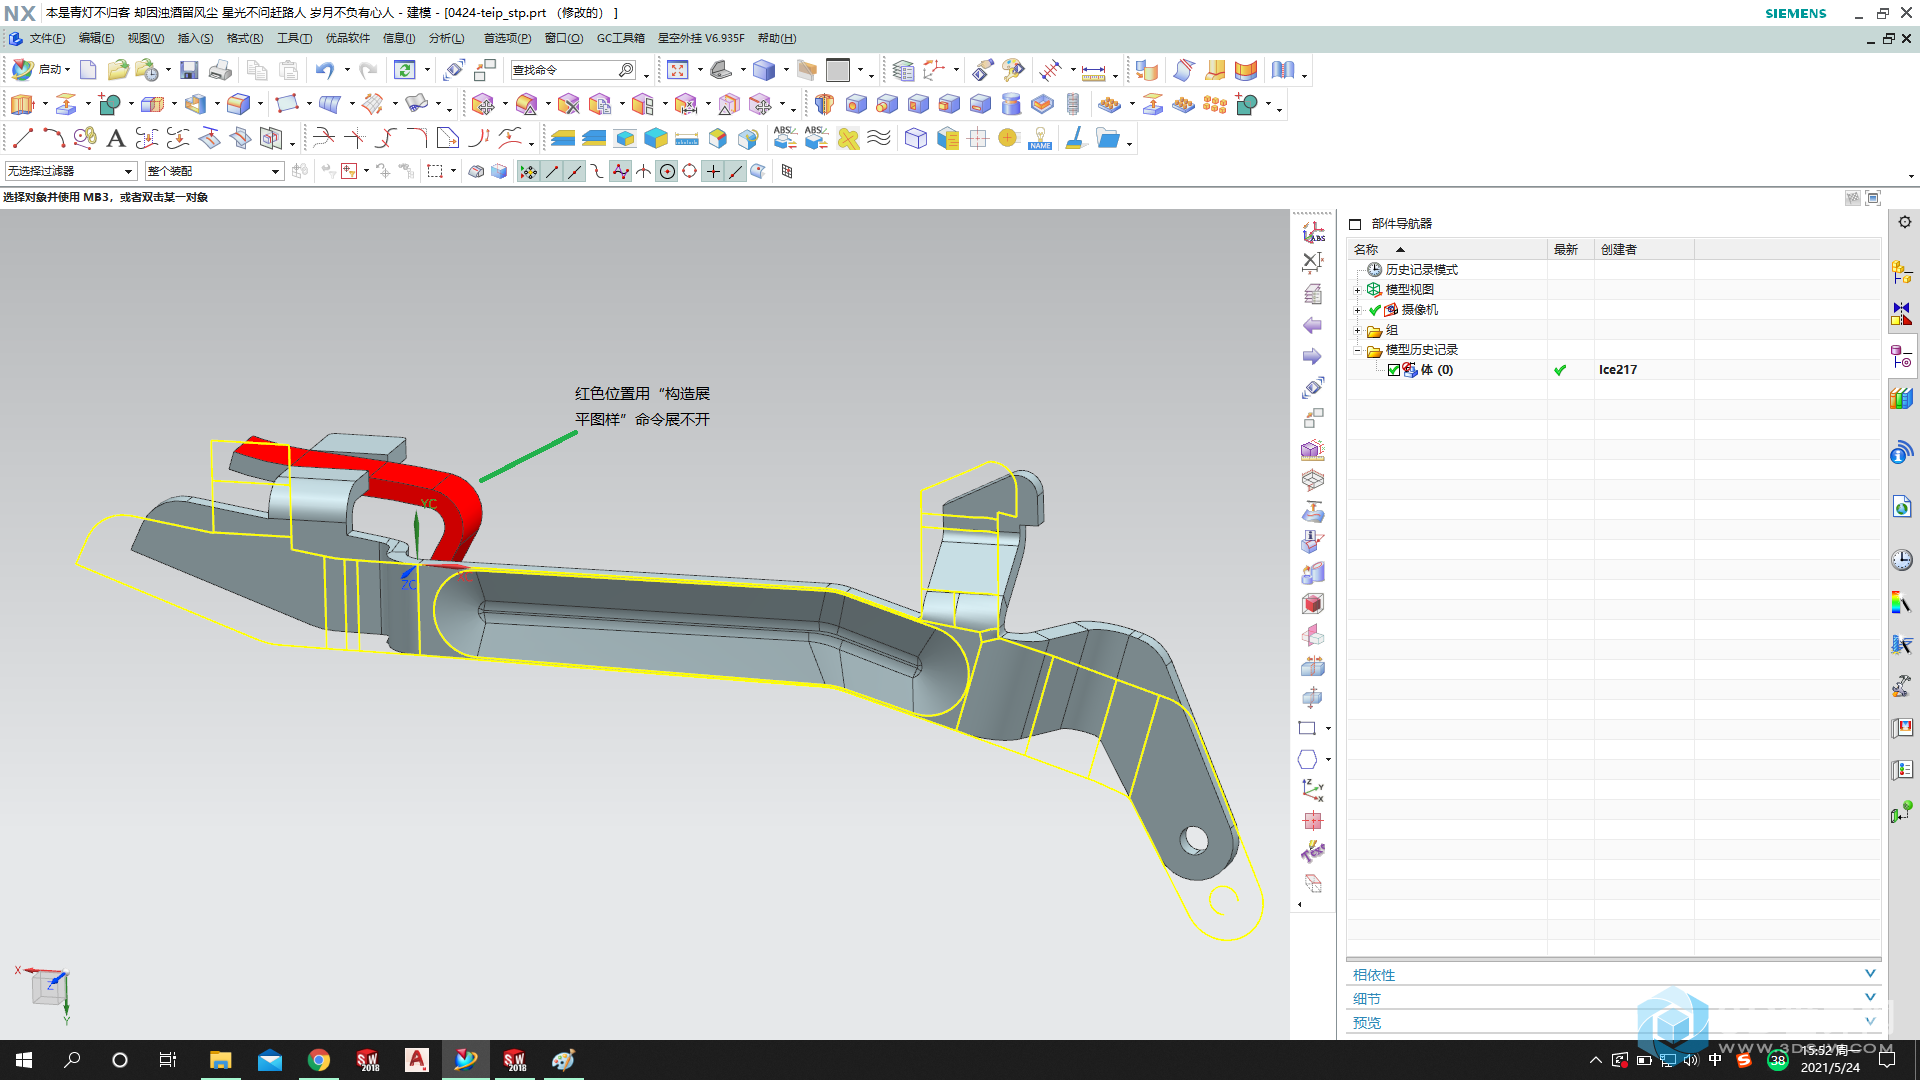Click the forward purple arrow icon
The image size is (1920, 1080).
1313,356
